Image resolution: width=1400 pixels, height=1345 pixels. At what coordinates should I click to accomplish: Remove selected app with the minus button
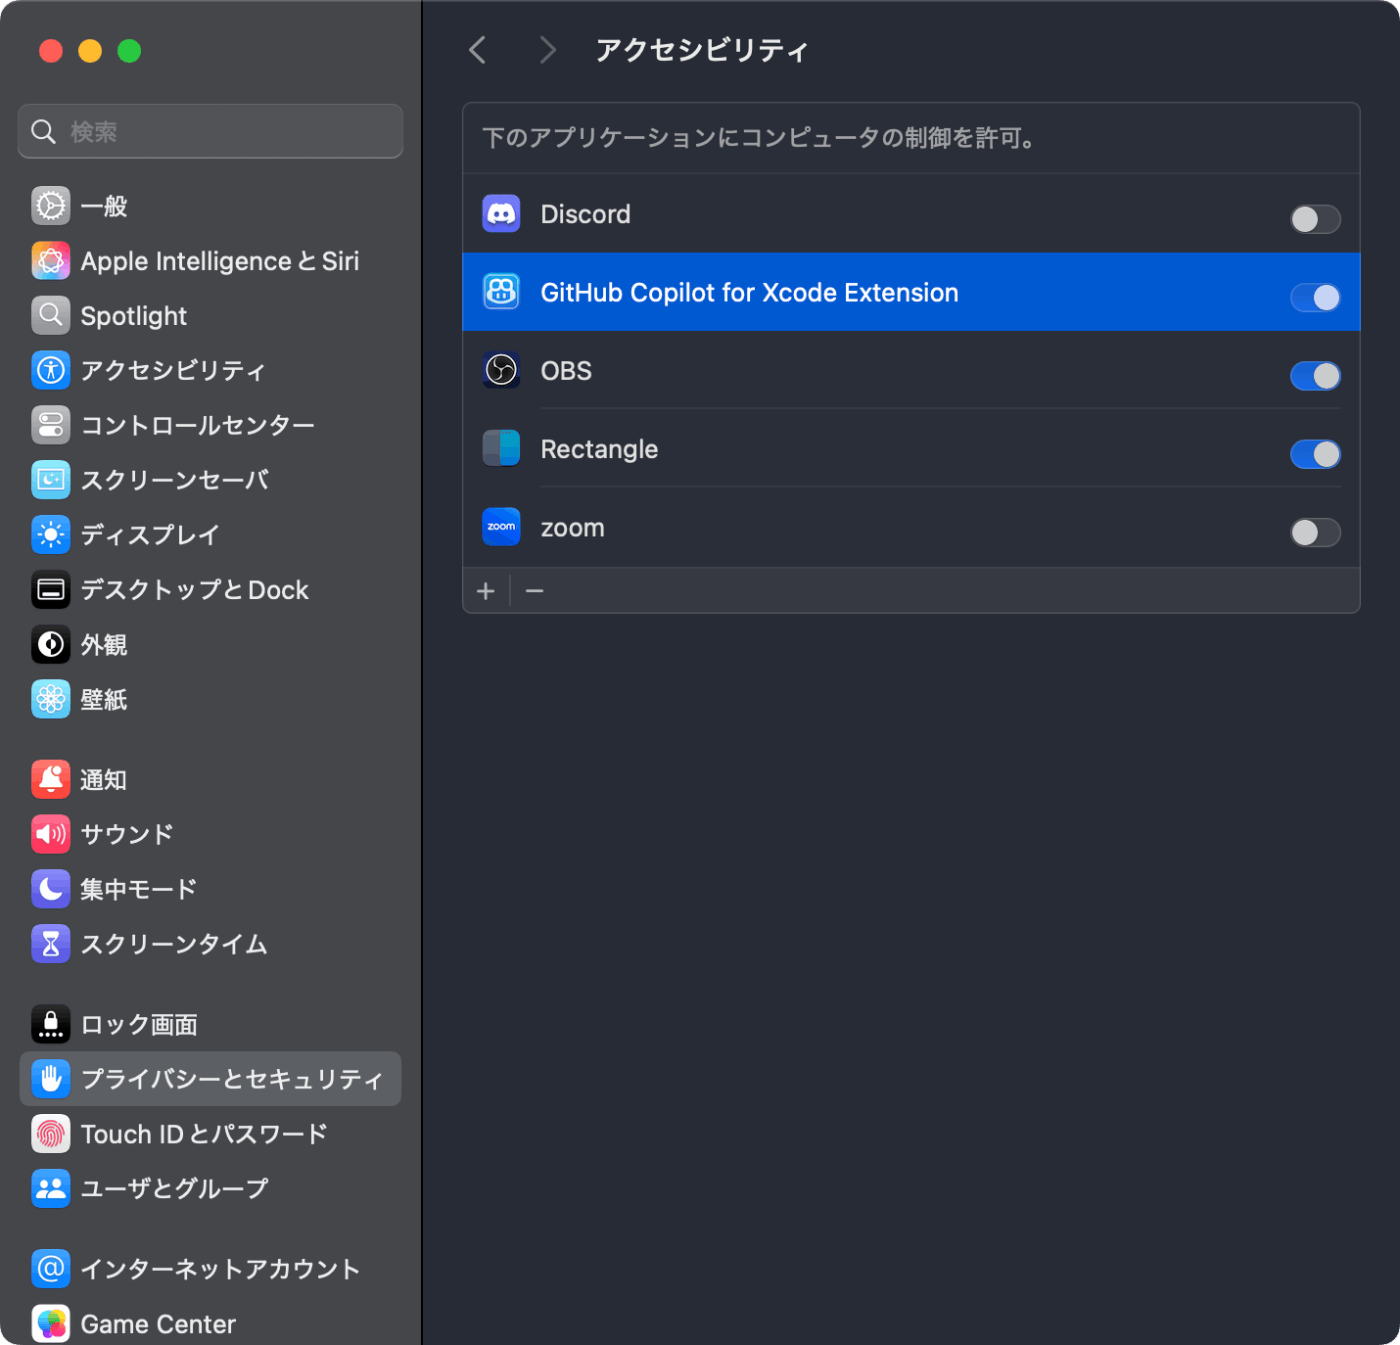(x=535, y=591)
